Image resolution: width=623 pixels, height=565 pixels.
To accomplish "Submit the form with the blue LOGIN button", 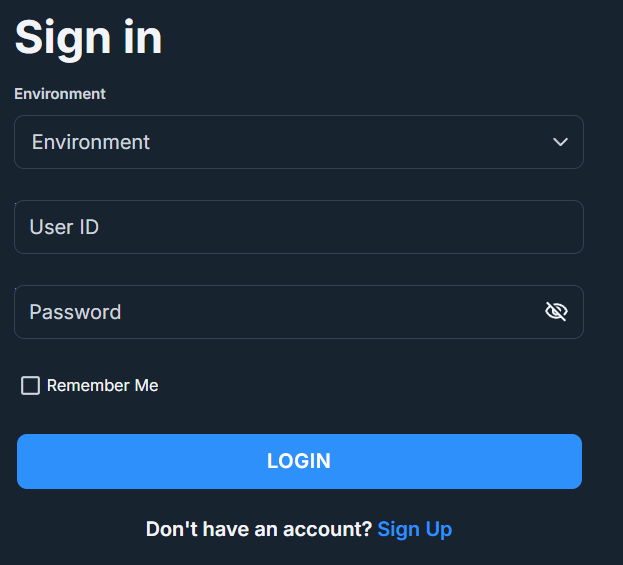I will point(299,461).
